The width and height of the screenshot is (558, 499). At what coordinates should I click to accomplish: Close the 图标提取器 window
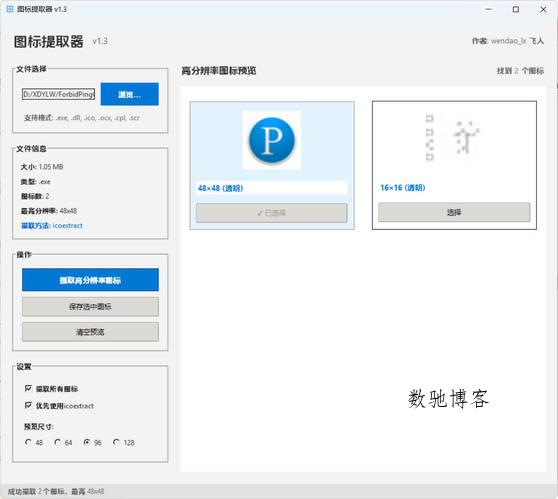click(543, 9)
